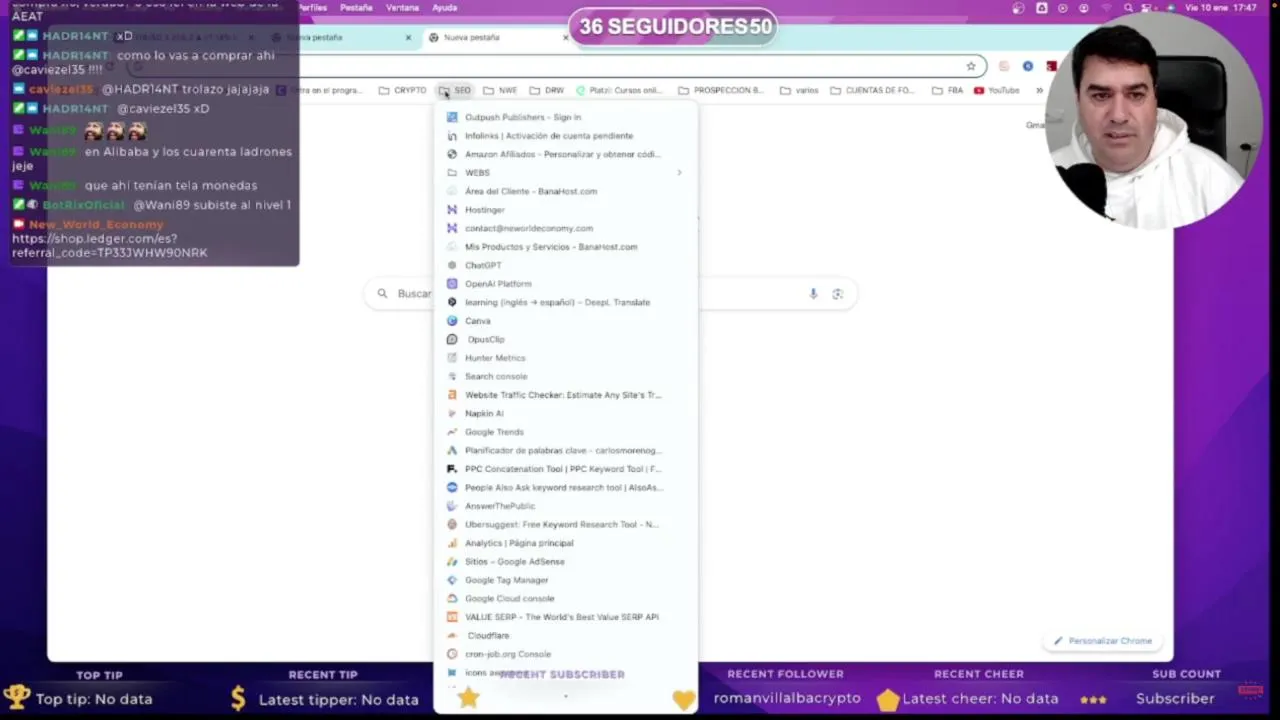Open the Amazon Afiliados bookmark
Screen dimensions: 1280x720
click(x=565, y=154)
